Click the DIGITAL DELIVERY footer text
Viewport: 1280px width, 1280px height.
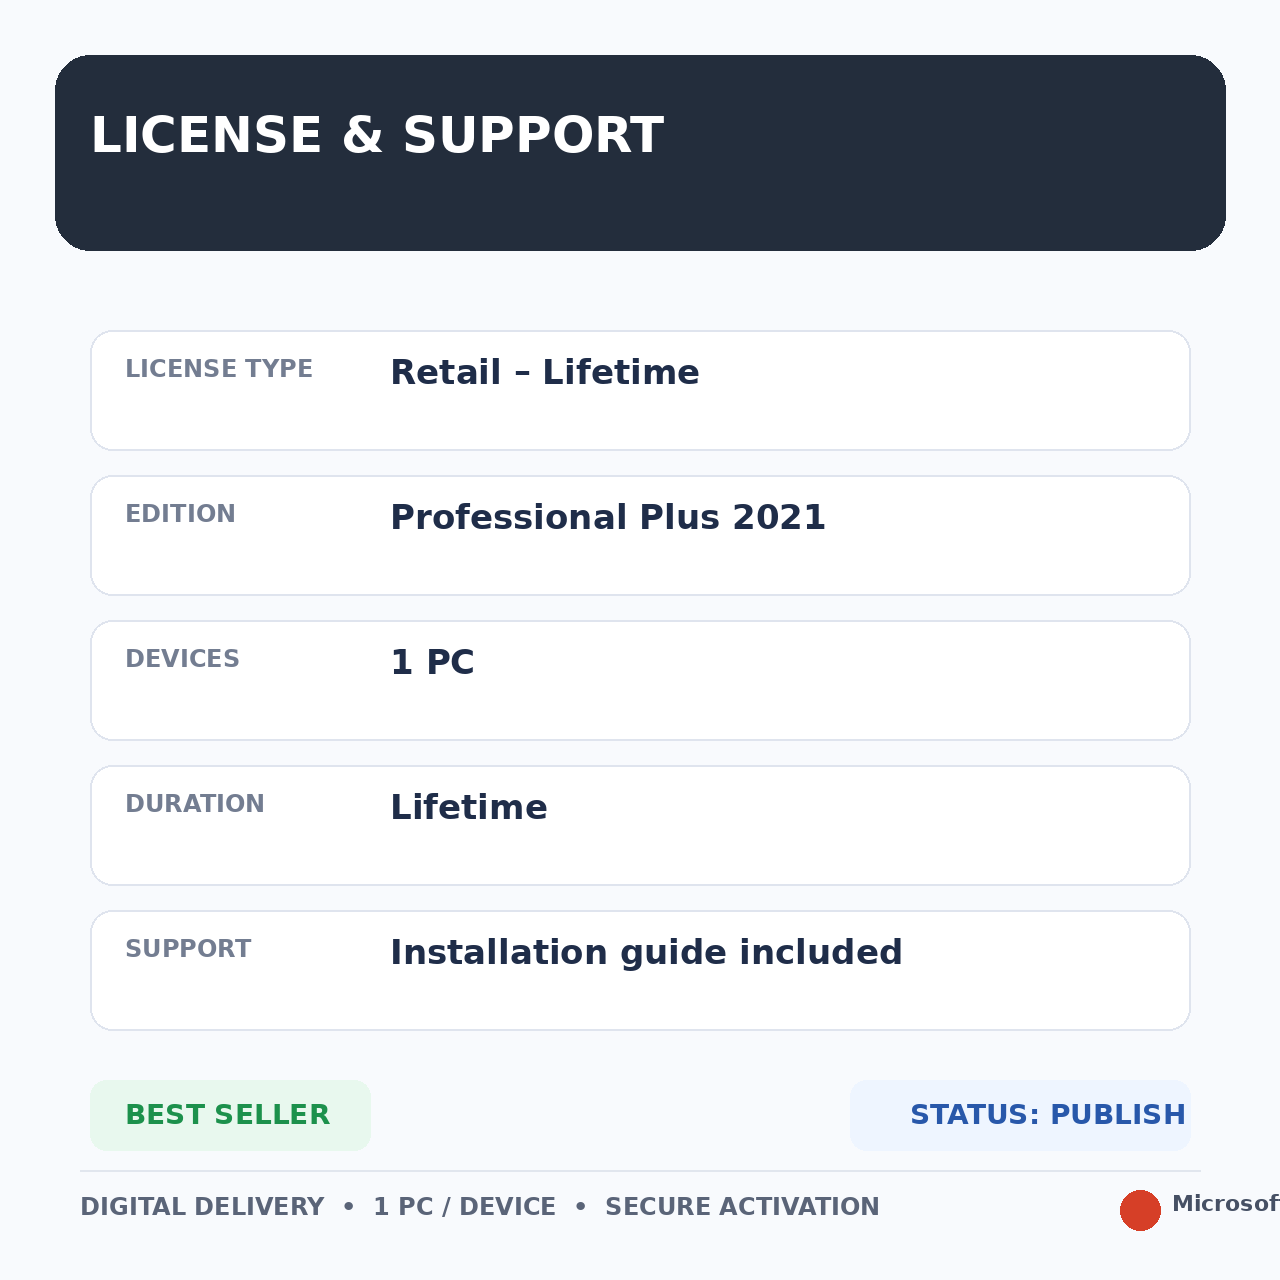[x=202, y=1207]
